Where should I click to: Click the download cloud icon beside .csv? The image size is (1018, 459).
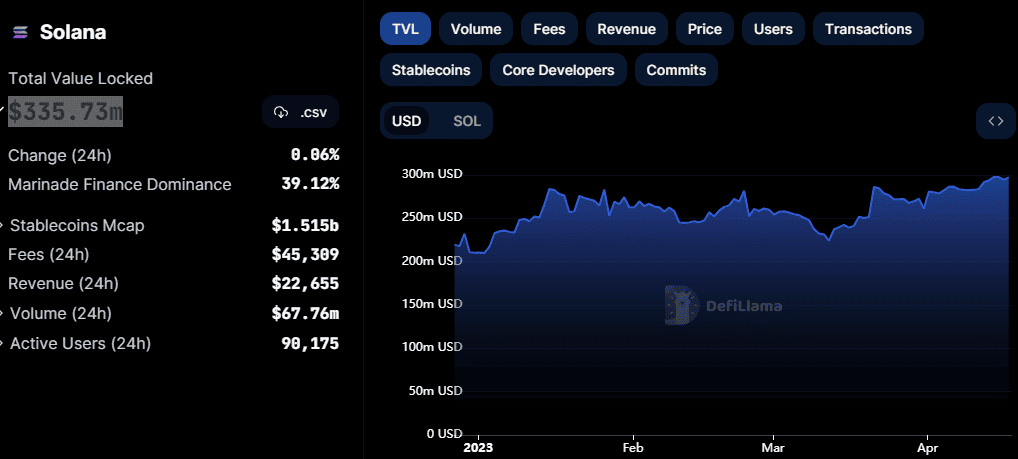[x=280, y=112]
